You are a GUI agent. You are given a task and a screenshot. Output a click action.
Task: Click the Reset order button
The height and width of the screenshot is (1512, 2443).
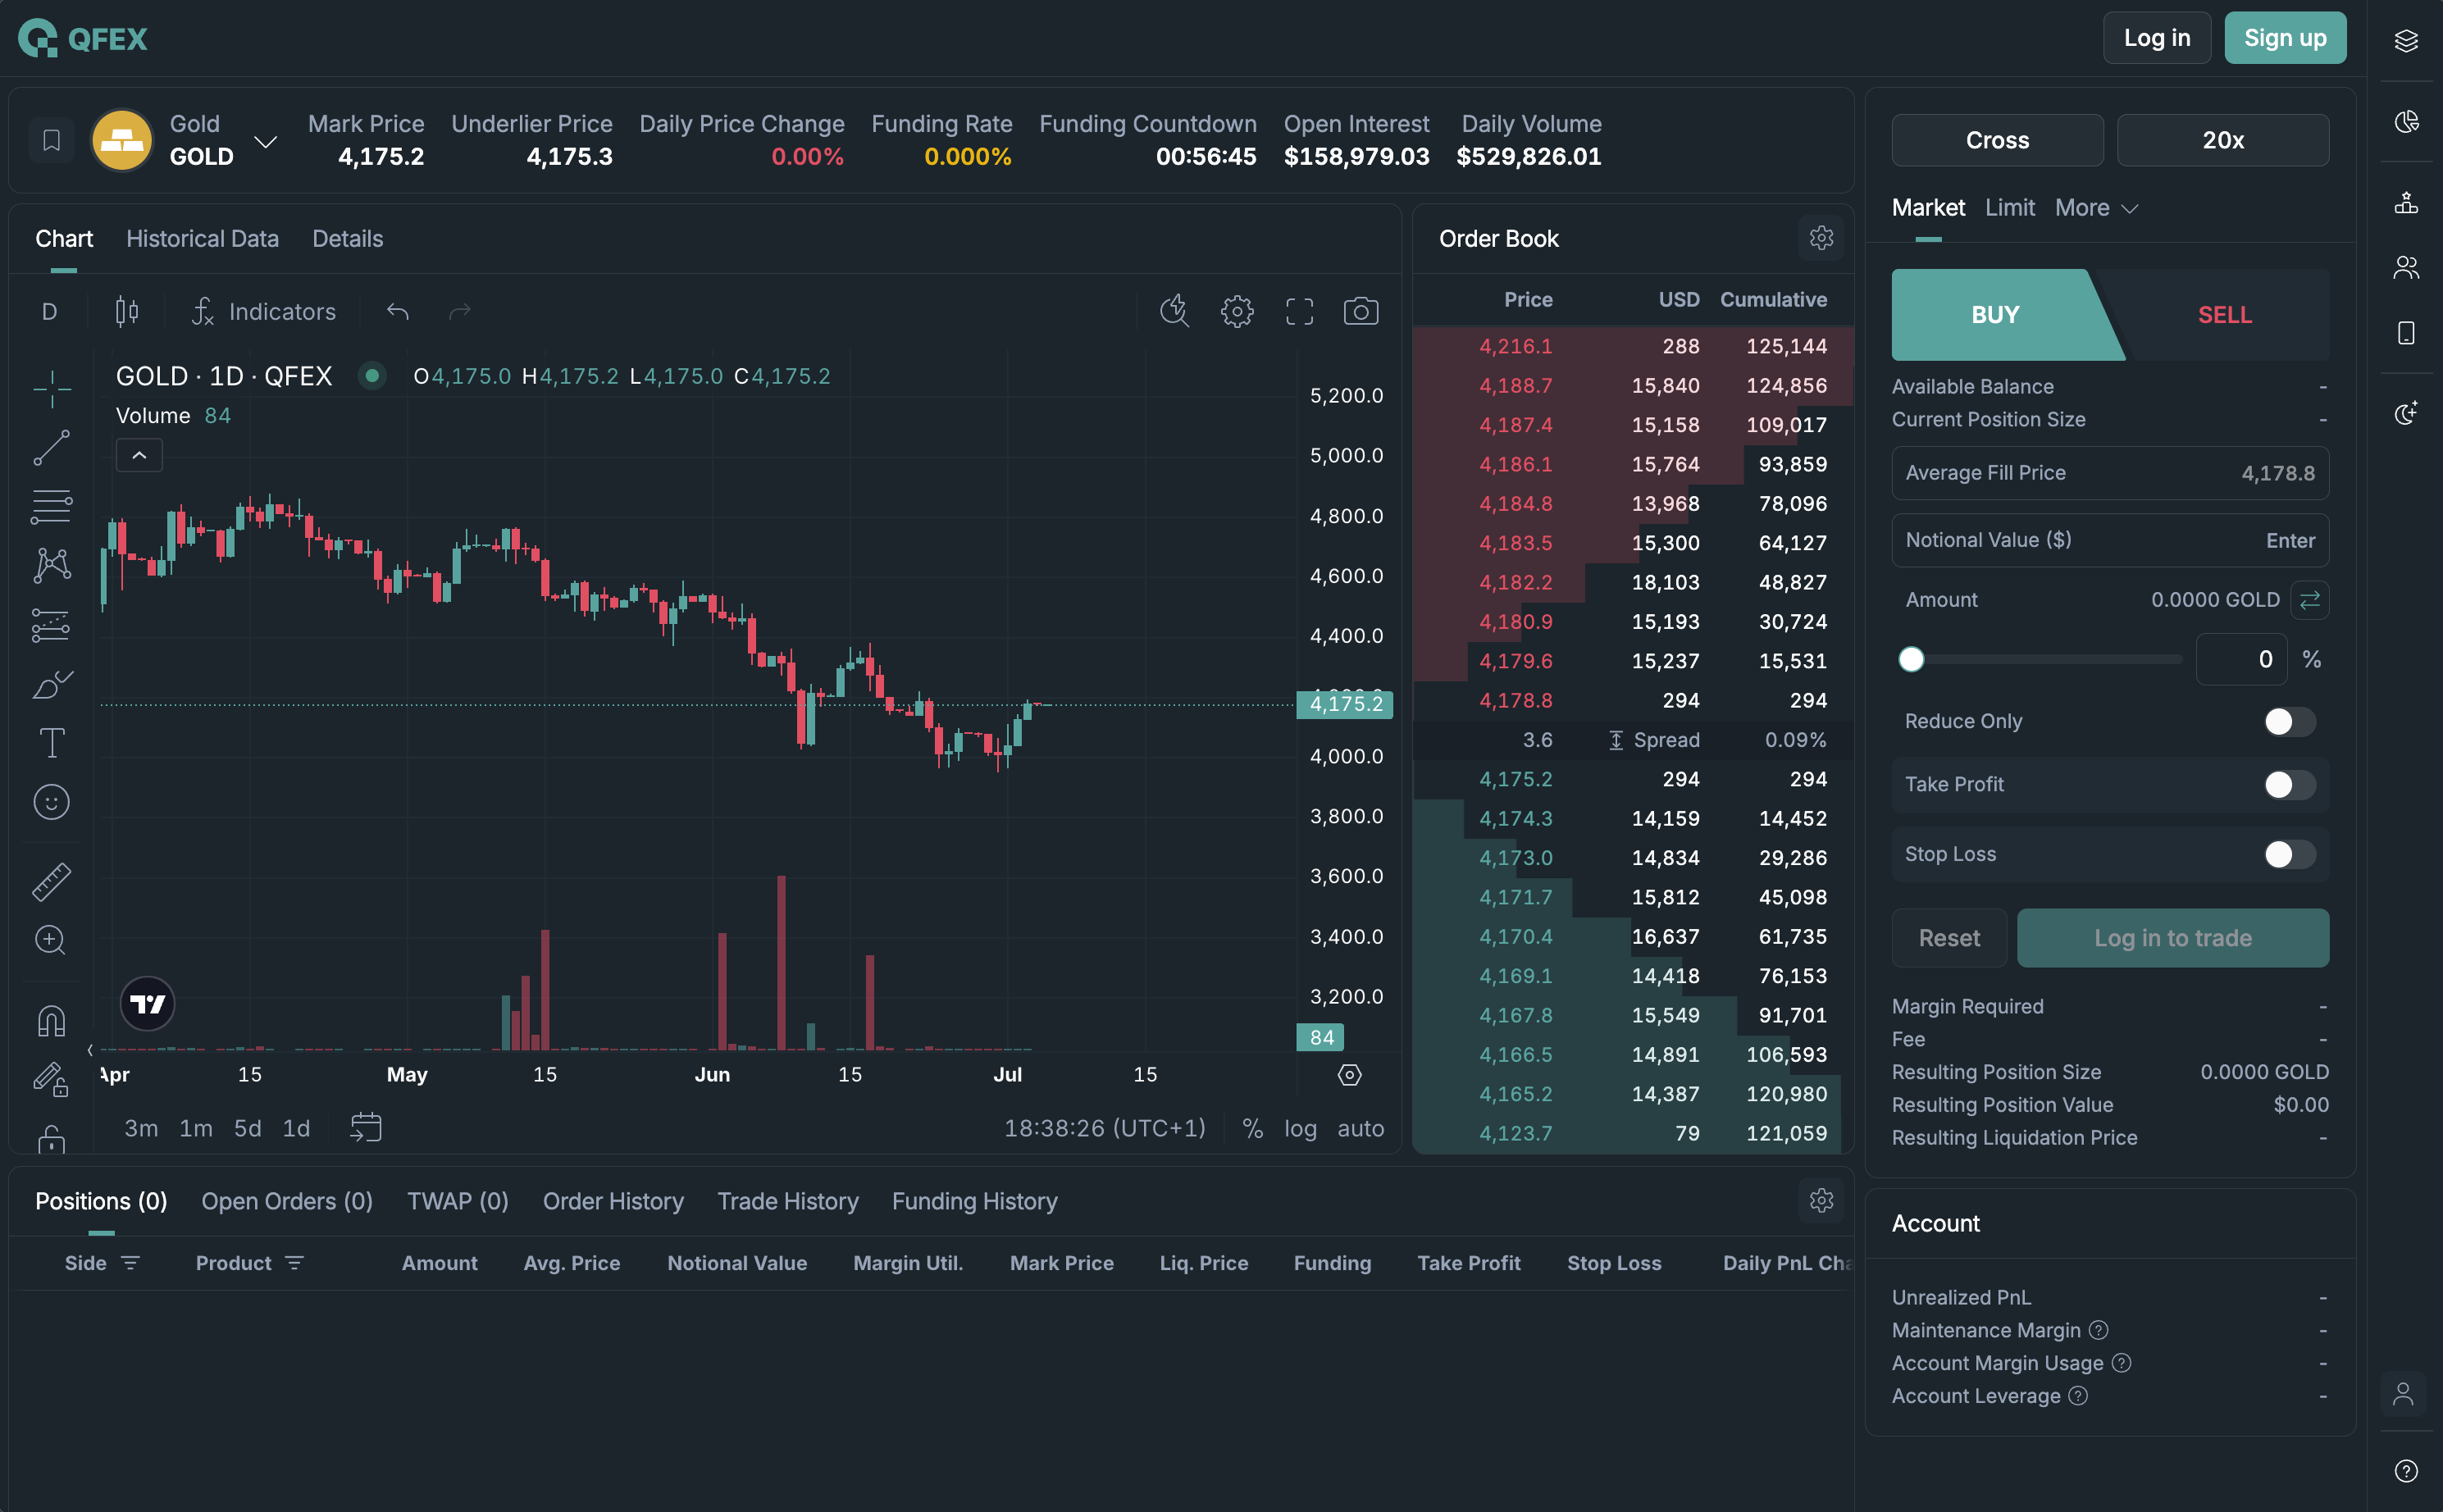pos(1949,938)
